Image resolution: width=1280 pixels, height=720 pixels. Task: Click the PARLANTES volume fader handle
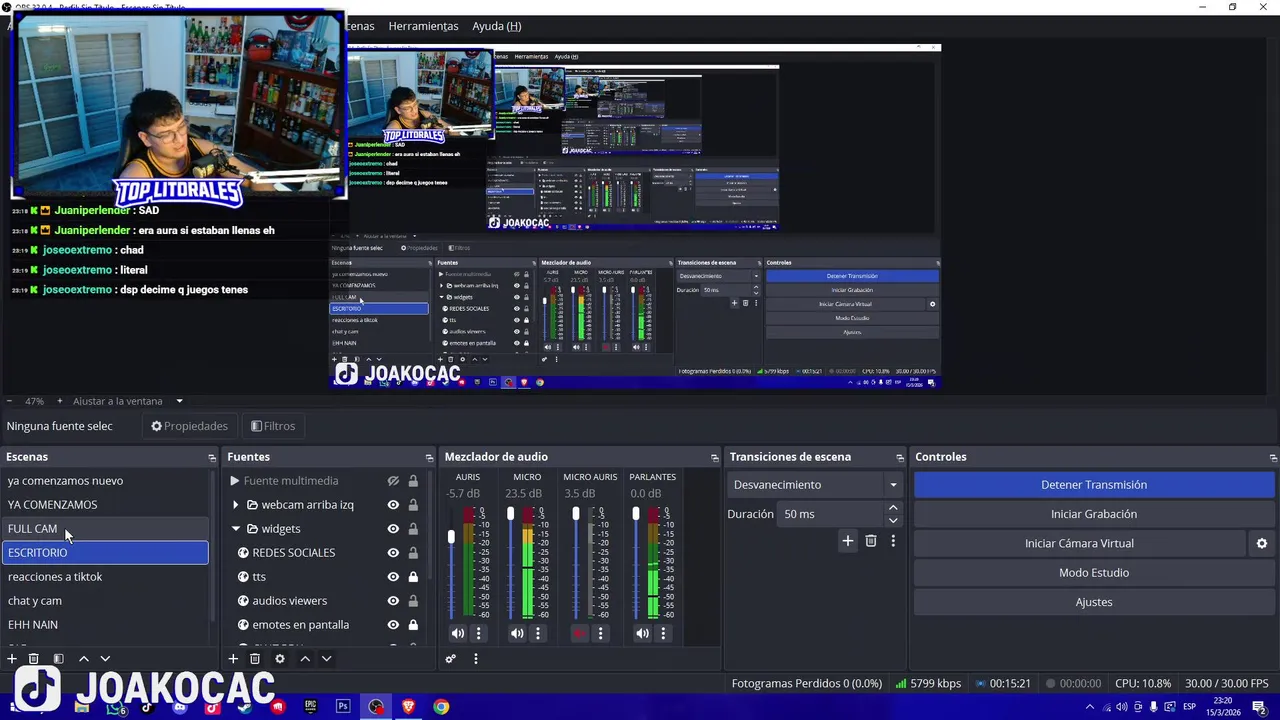[x=635, y=514]
